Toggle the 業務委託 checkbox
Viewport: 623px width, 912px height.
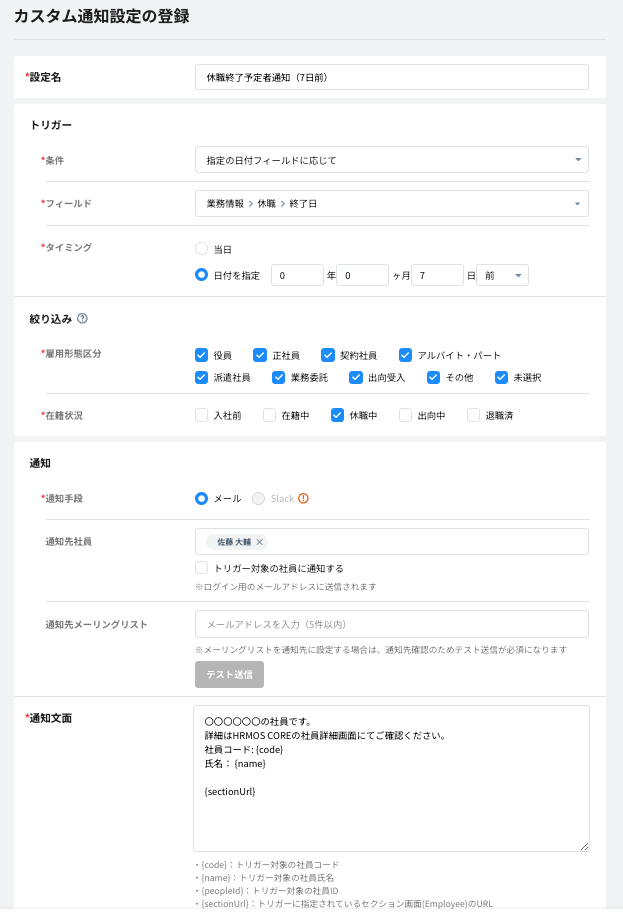click(279, 377)
